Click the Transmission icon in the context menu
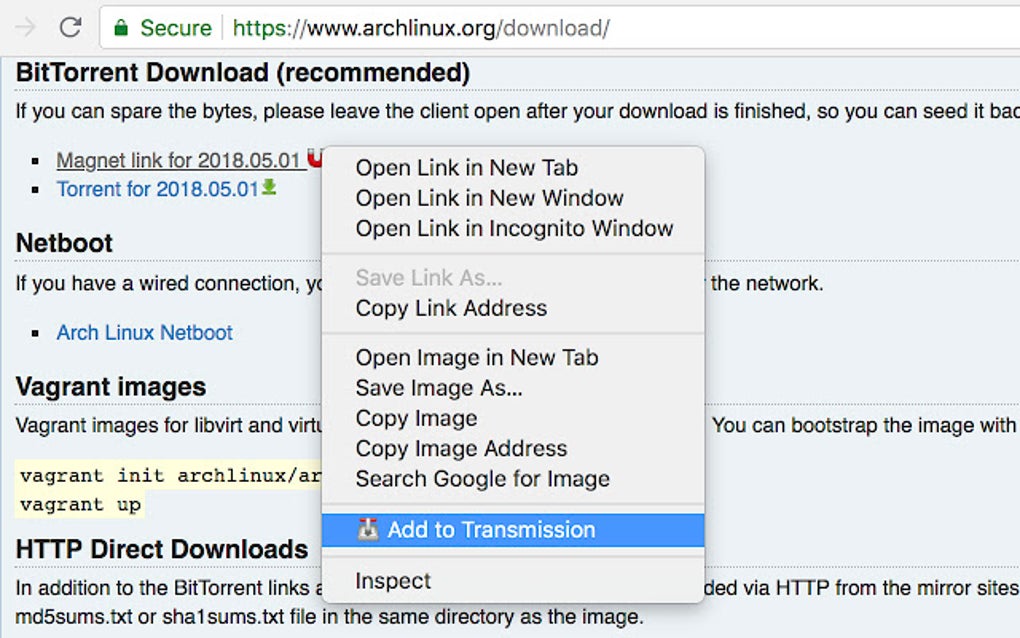This screenshot has width=1020, height=638. point(368,529)
